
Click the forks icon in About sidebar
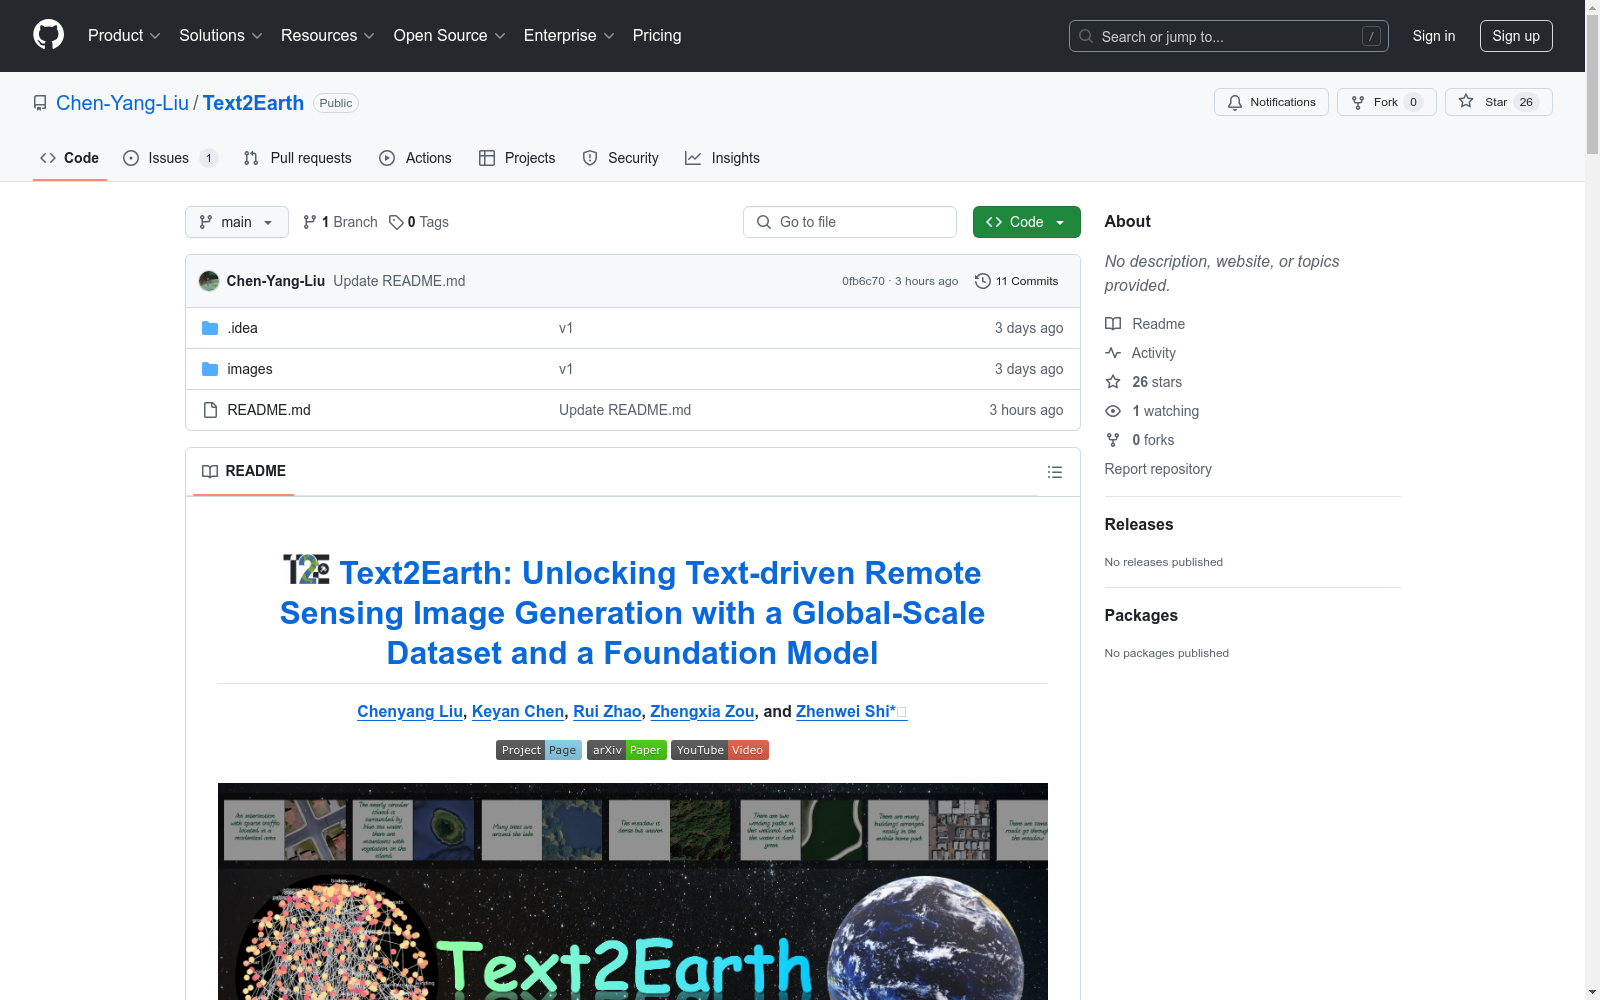coord(1113,440)
